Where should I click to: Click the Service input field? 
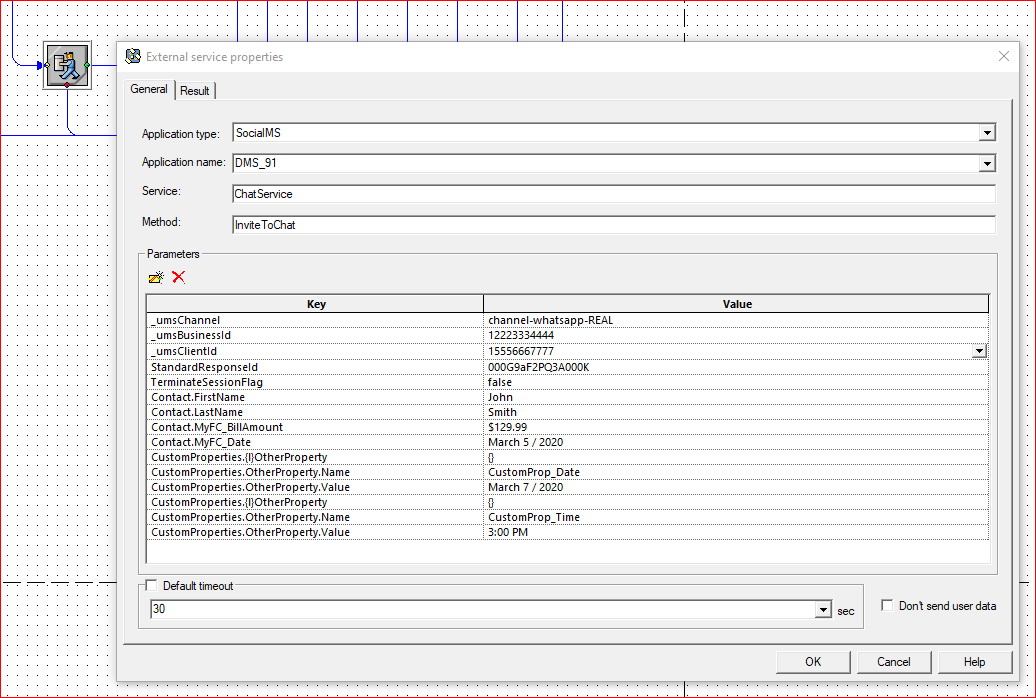[x=613, y=194]
